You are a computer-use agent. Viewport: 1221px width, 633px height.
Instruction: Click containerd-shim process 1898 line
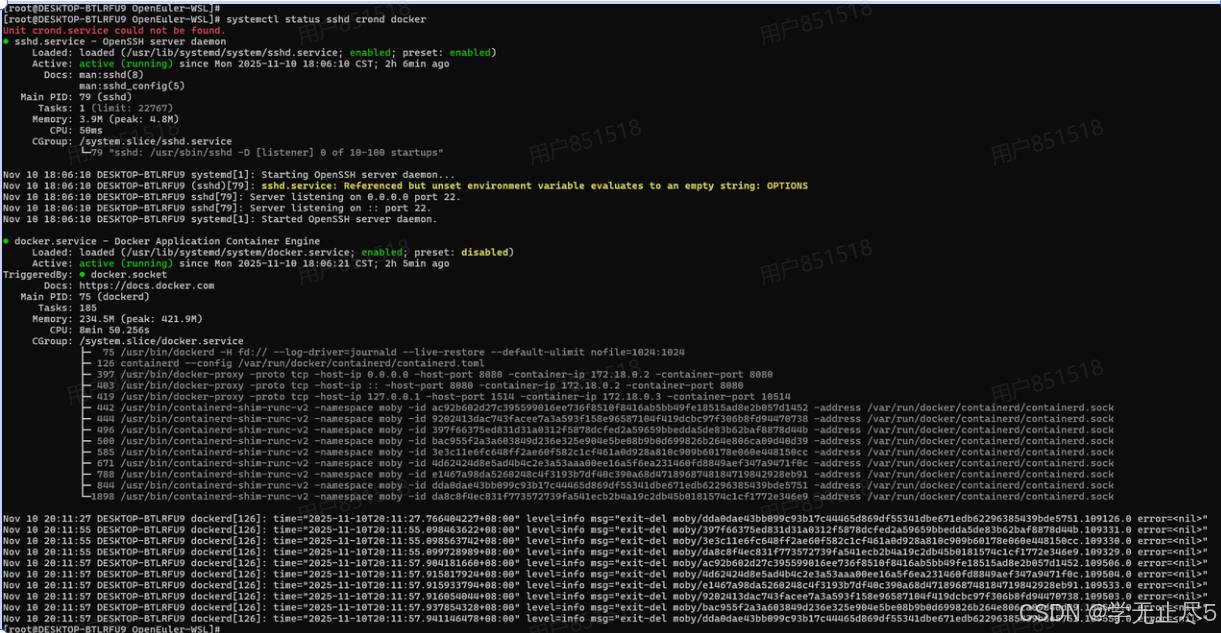pyautogui.click(x=599, y=496)
